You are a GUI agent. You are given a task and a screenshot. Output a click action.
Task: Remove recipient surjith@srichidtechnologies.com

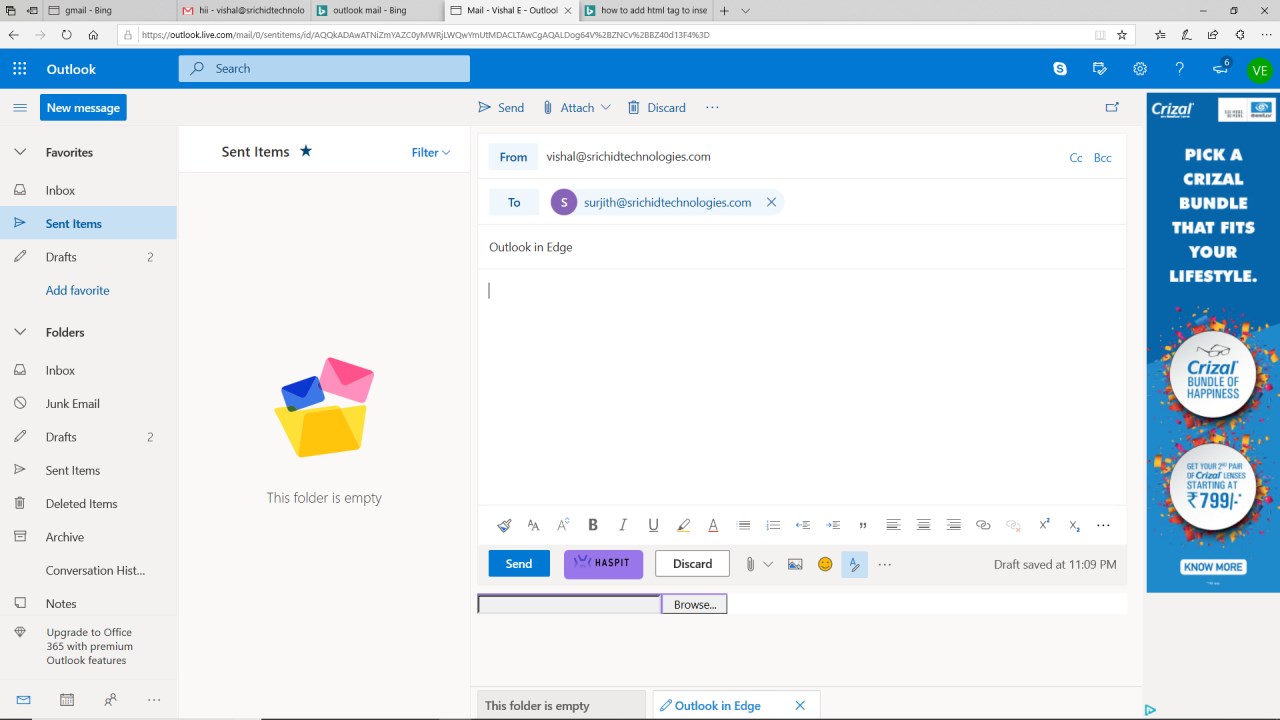pos(771,202)
